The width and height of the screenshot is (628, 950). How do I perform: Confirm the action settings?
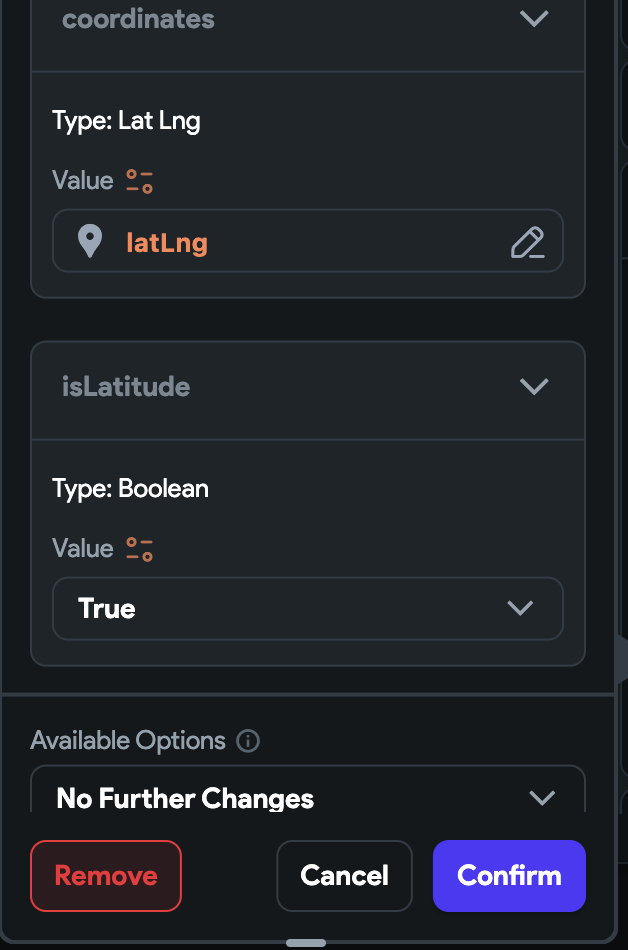click(509, 876)
